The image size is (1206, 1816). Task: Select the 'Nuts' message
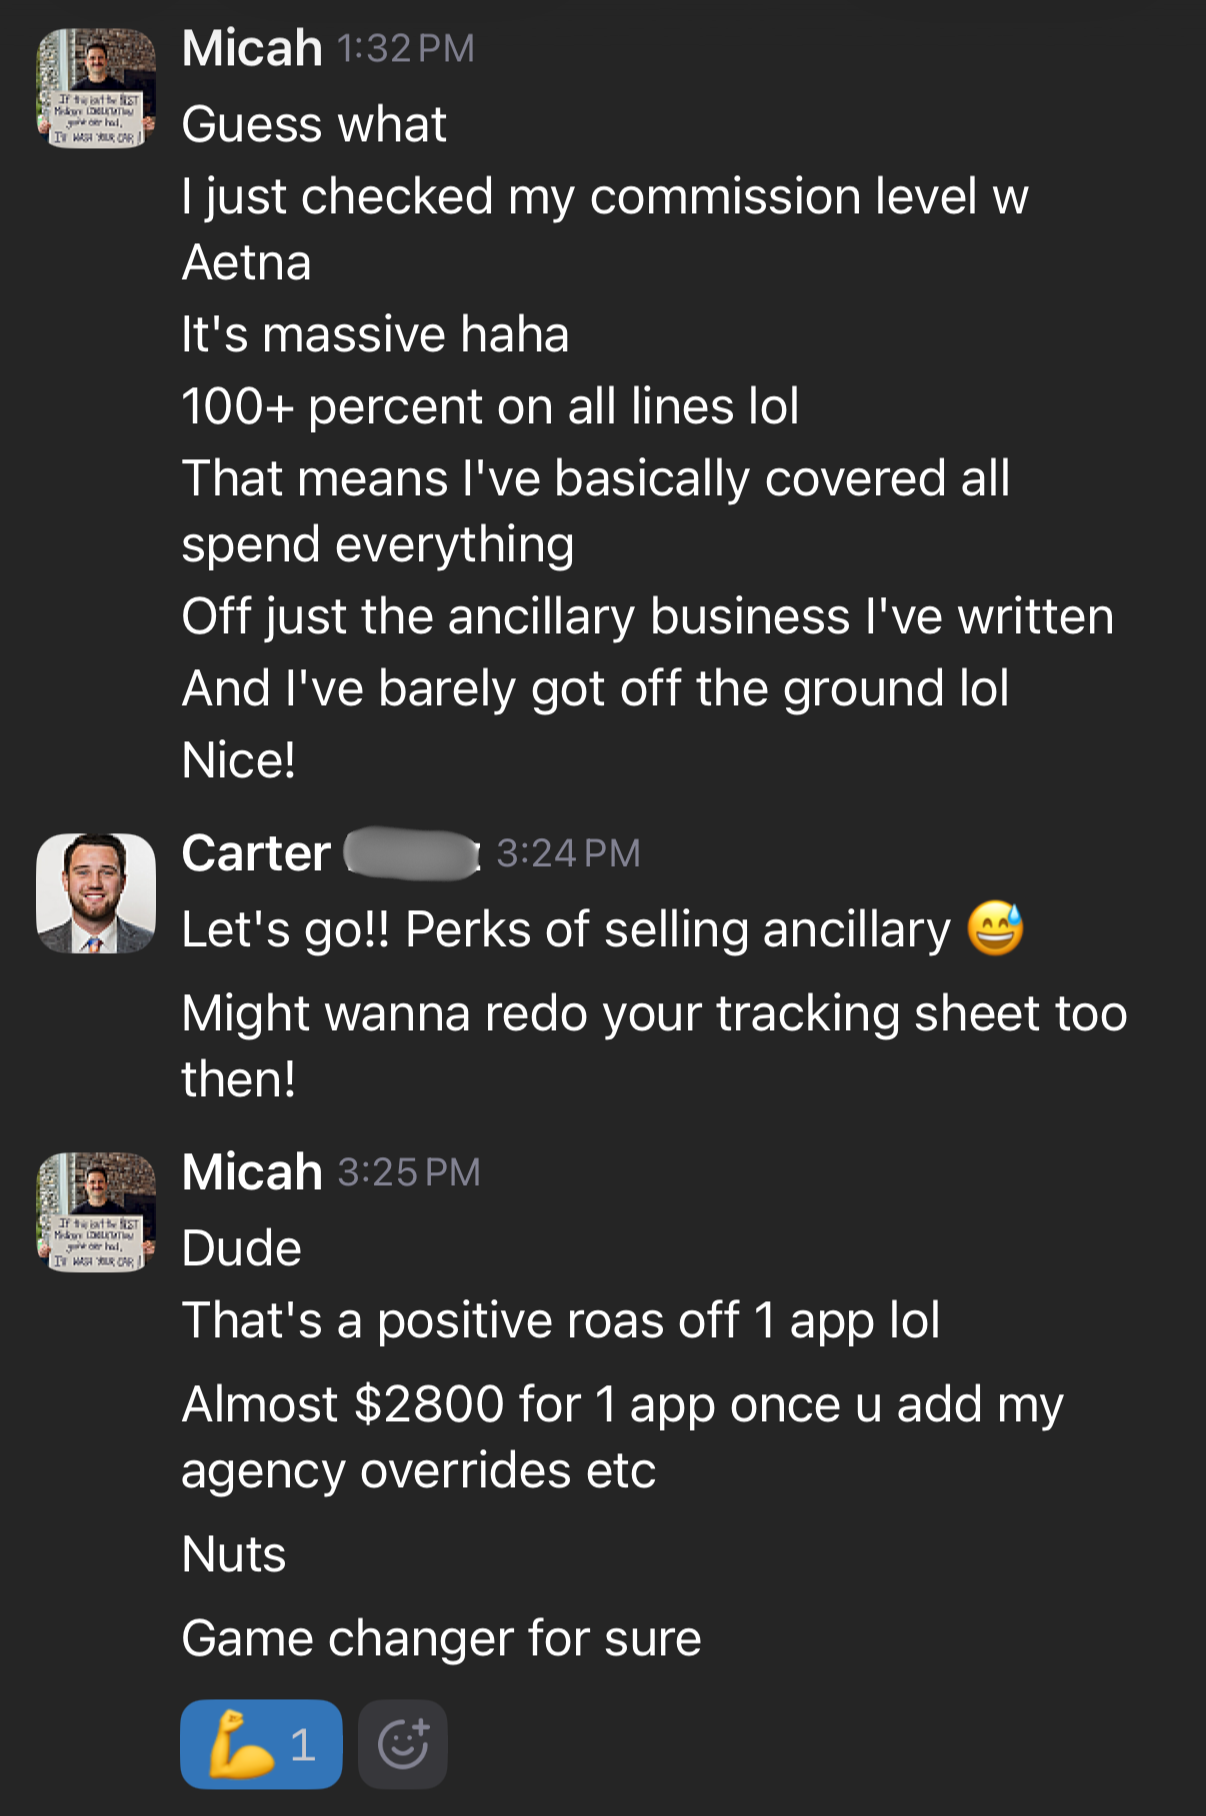[234, 1555]
